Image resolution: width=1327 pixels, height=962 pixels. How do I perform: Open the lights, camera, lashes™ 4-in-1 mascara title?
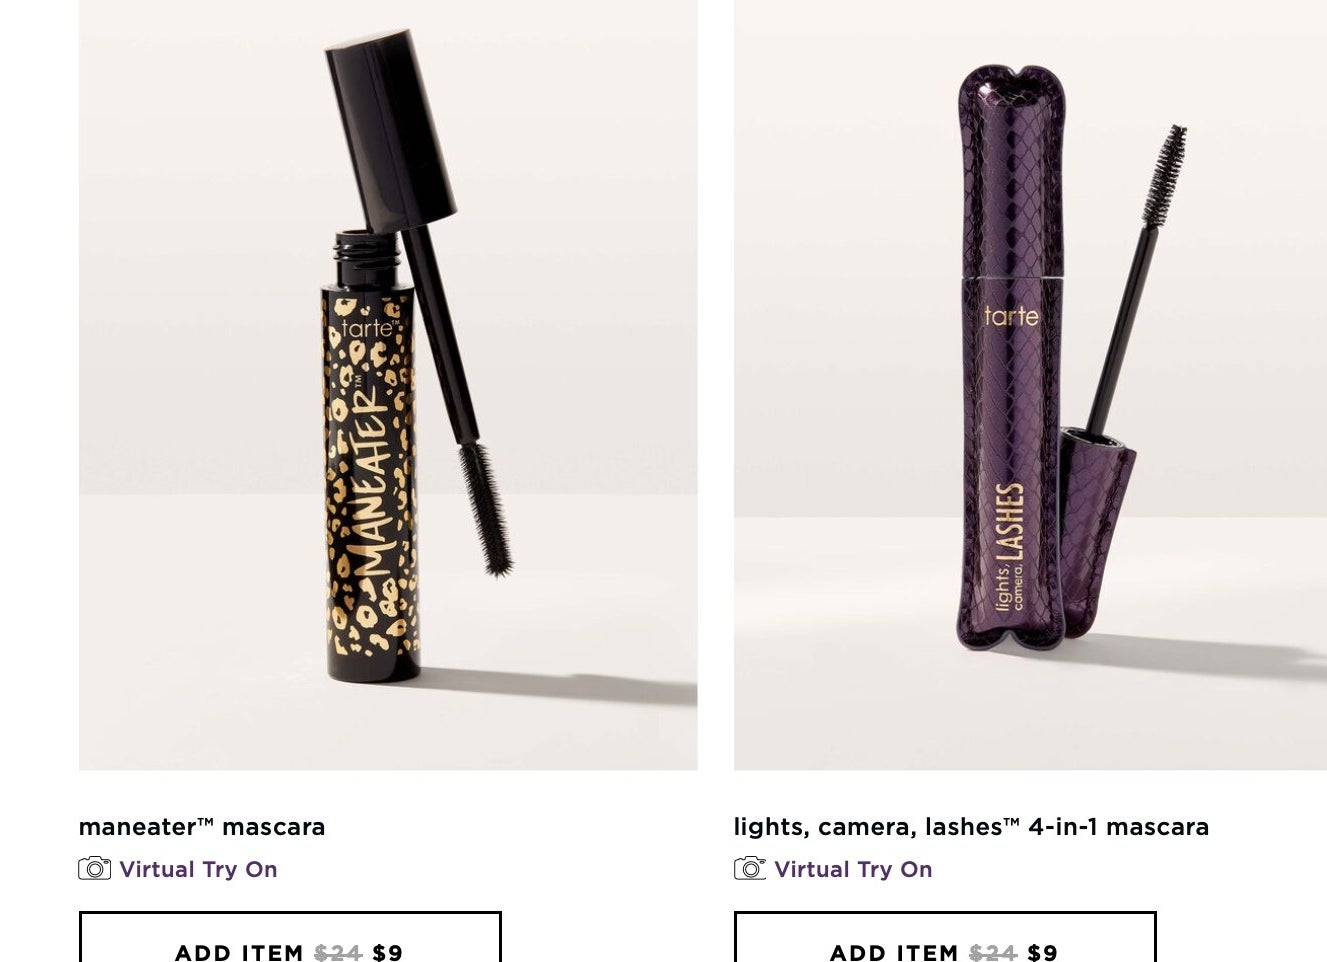coord(971,827)
